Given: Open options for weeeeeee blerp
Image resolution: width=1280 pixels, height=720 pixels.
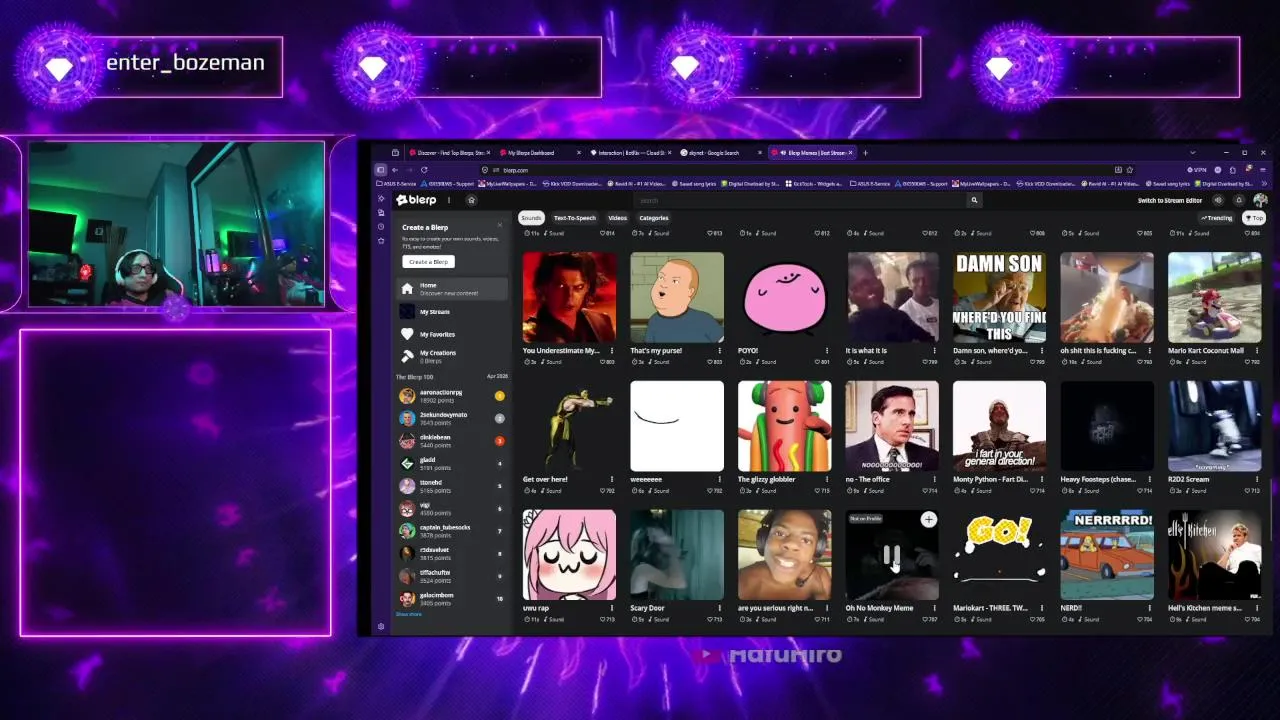Looking at the screenshot, I should tap(719, 479).
